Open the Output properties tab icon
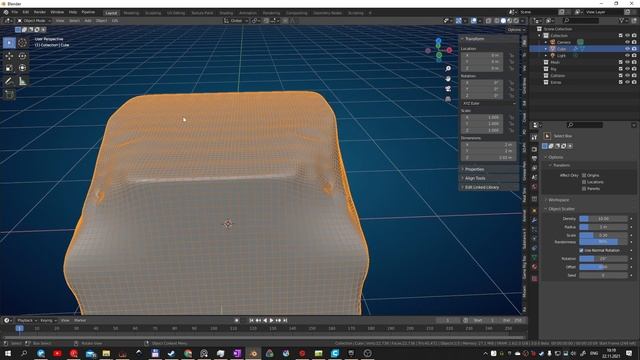The image size is (640, 360). 534,159
